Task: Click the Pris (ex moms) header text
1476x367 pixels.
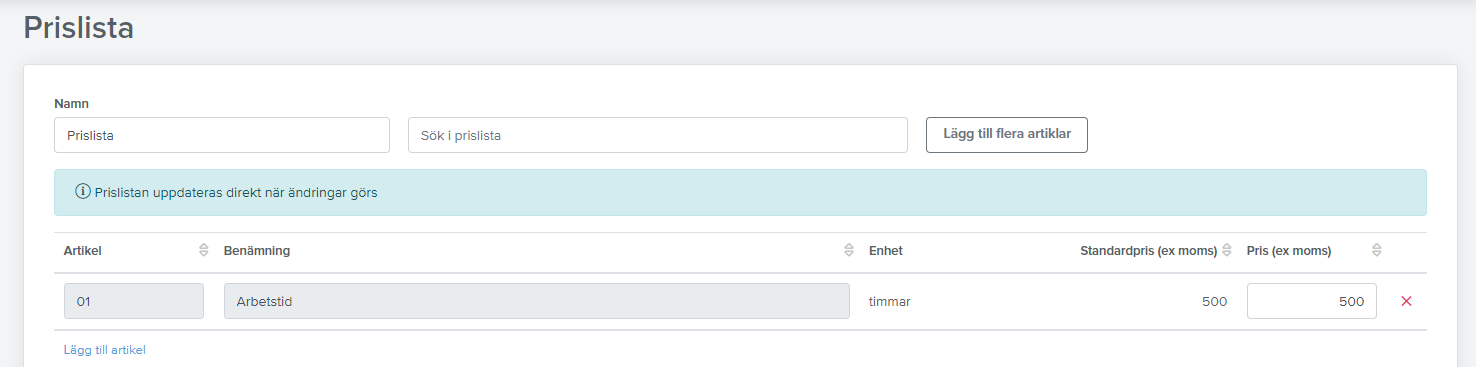Action: (x=1289, y=251)
